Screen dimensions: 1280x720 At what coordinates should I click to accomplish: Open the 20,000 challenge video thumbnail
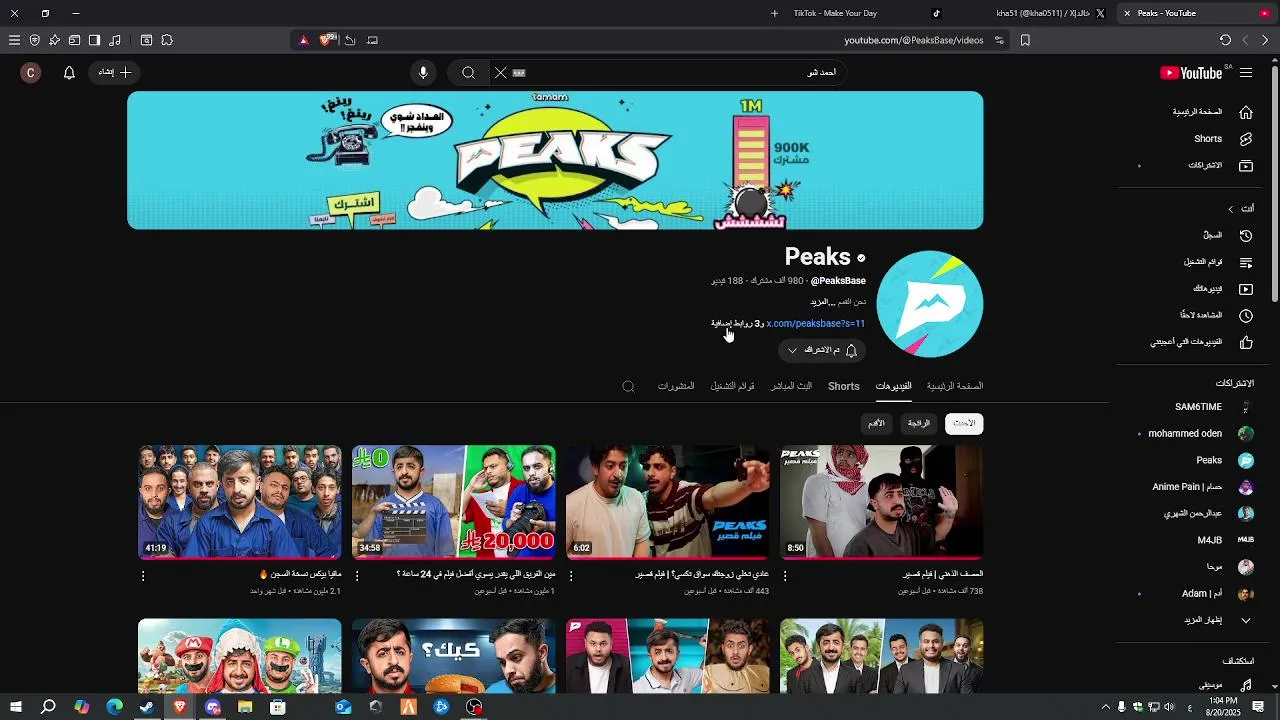pyautogui.click(x=454, y=502)
